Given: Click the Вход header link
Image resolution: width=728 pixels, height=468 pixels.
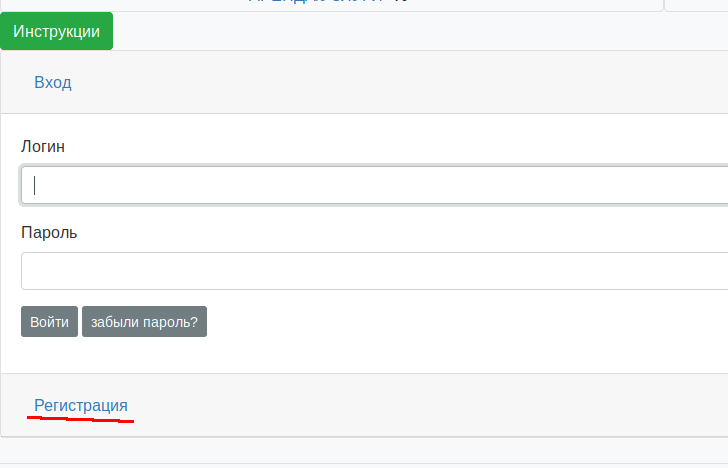Looking at the screenshot, I should pos(53,82).
